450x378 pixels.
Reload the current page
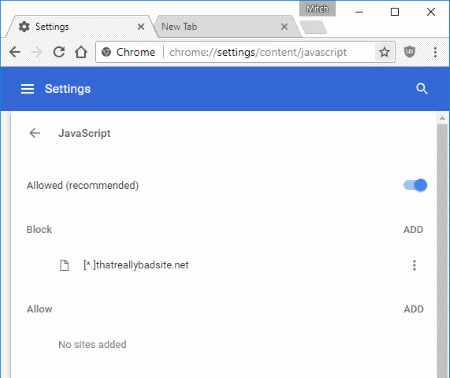click(x=59, y=52)
